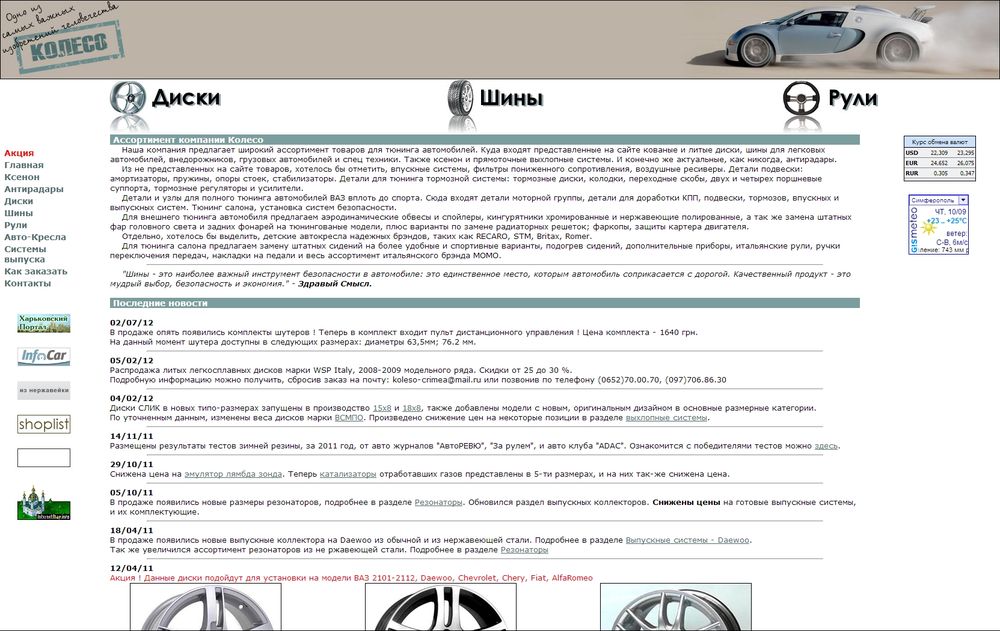
Task: Open the shoplist banner
Action: tap(43, 424)
